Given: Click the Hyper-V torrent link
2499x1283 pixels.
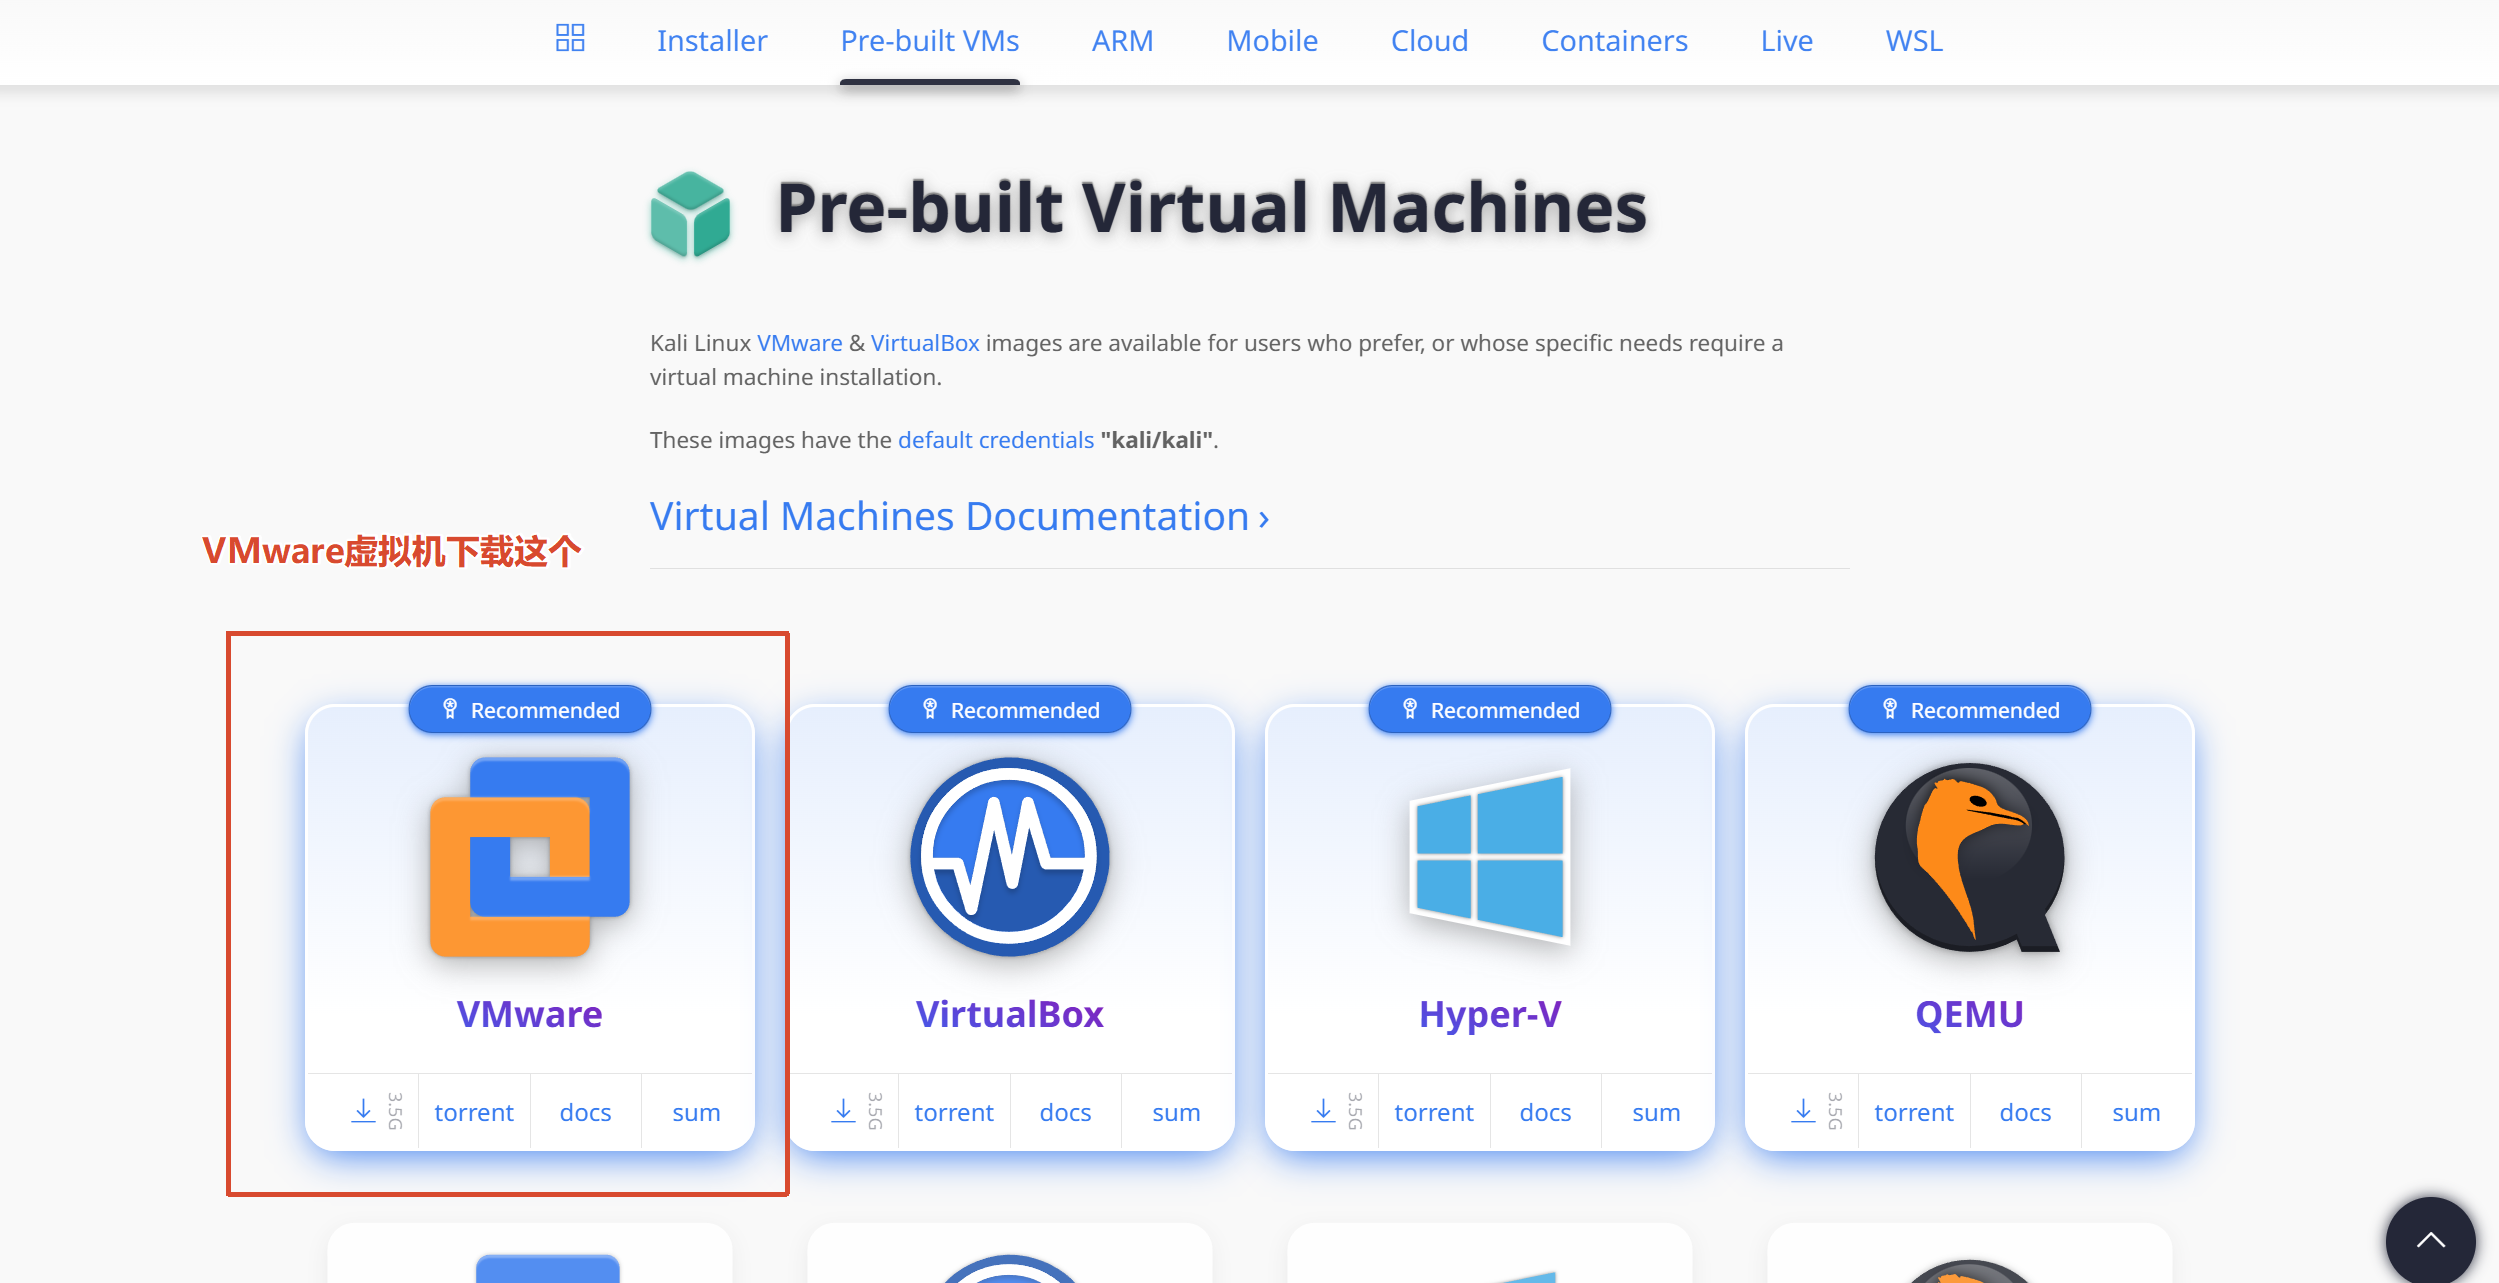Looking at the screenshot, I should pos(1433,1112).
